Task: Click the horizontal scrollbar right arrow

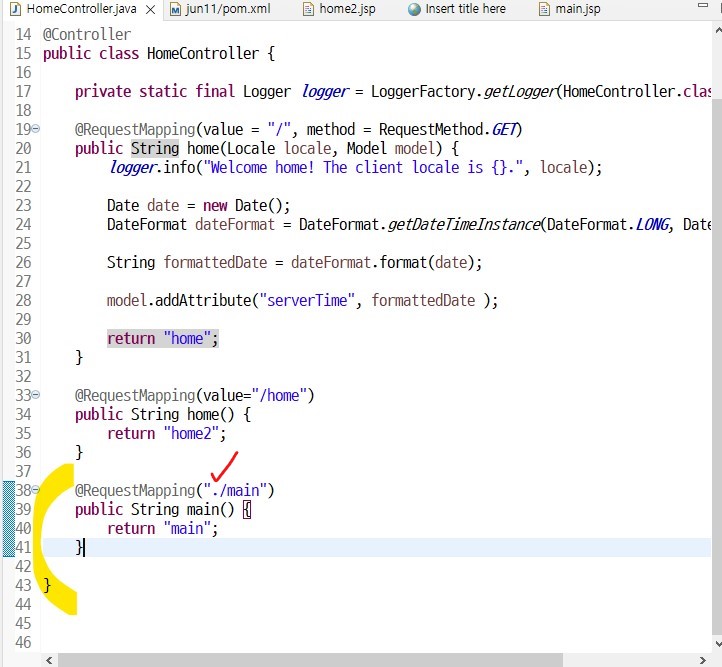Action: tap(703, 661)
